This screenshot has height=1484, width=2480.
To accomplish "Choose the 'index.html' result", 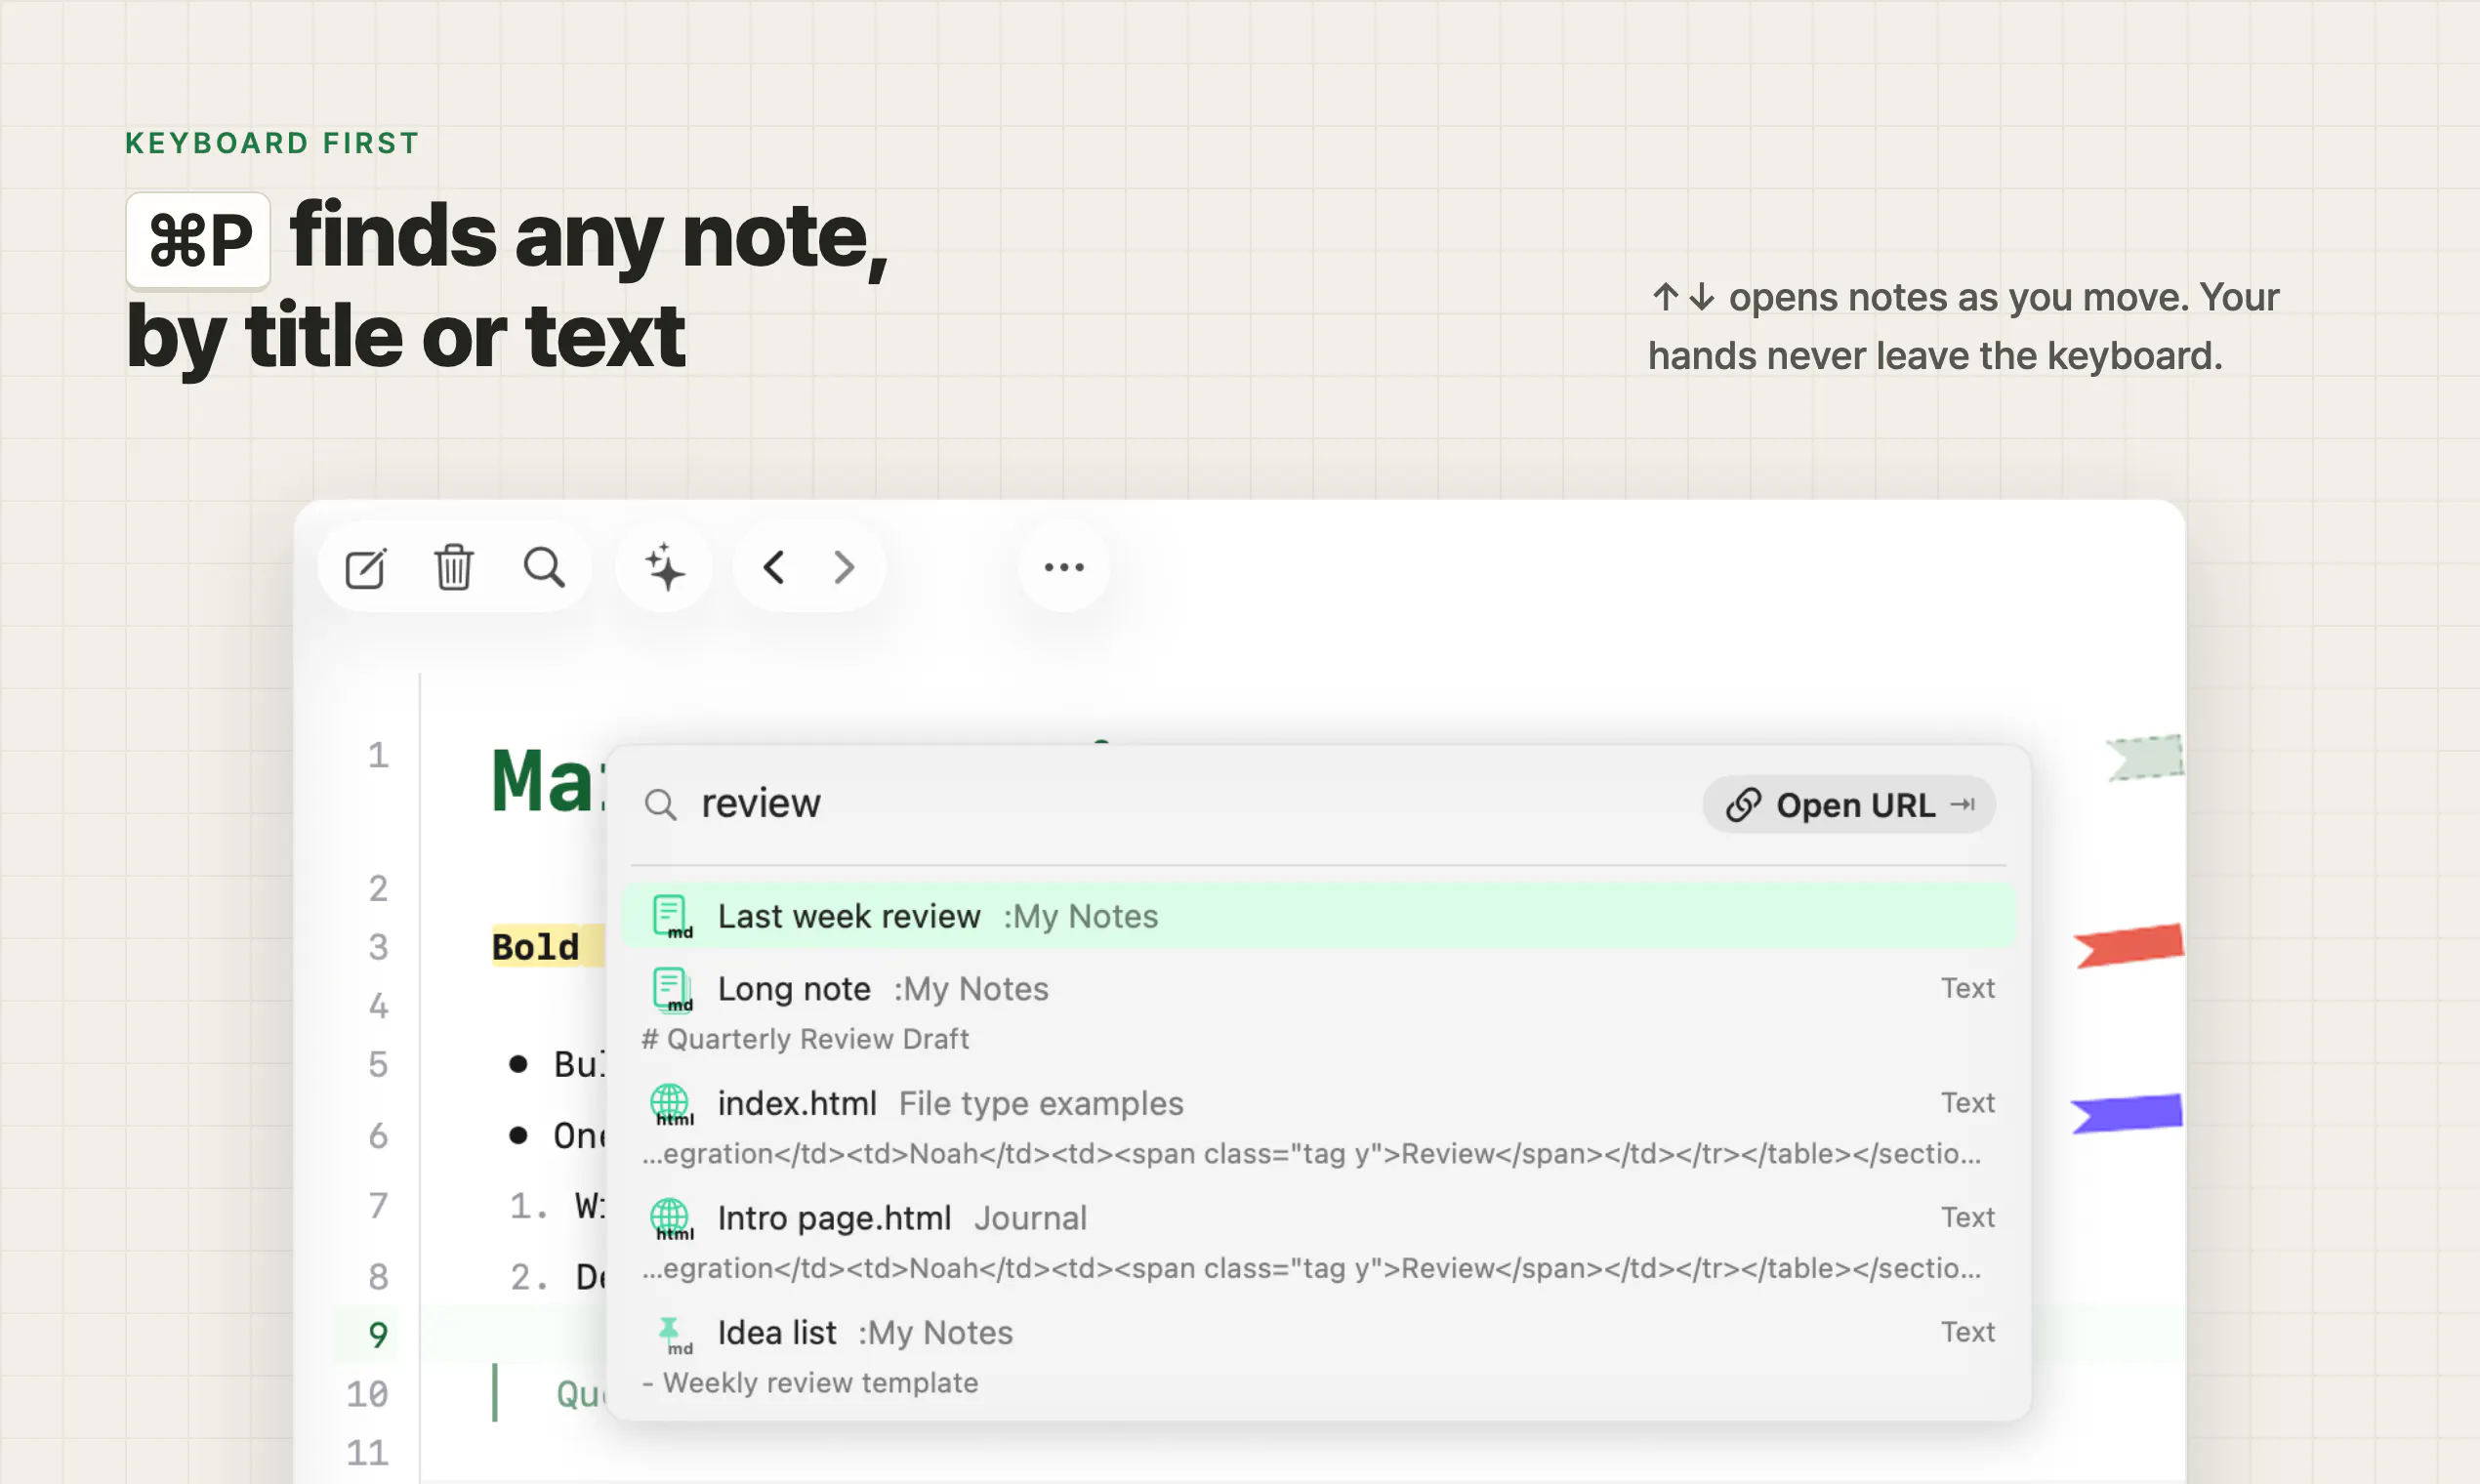I will (x=1318, y=1126).
